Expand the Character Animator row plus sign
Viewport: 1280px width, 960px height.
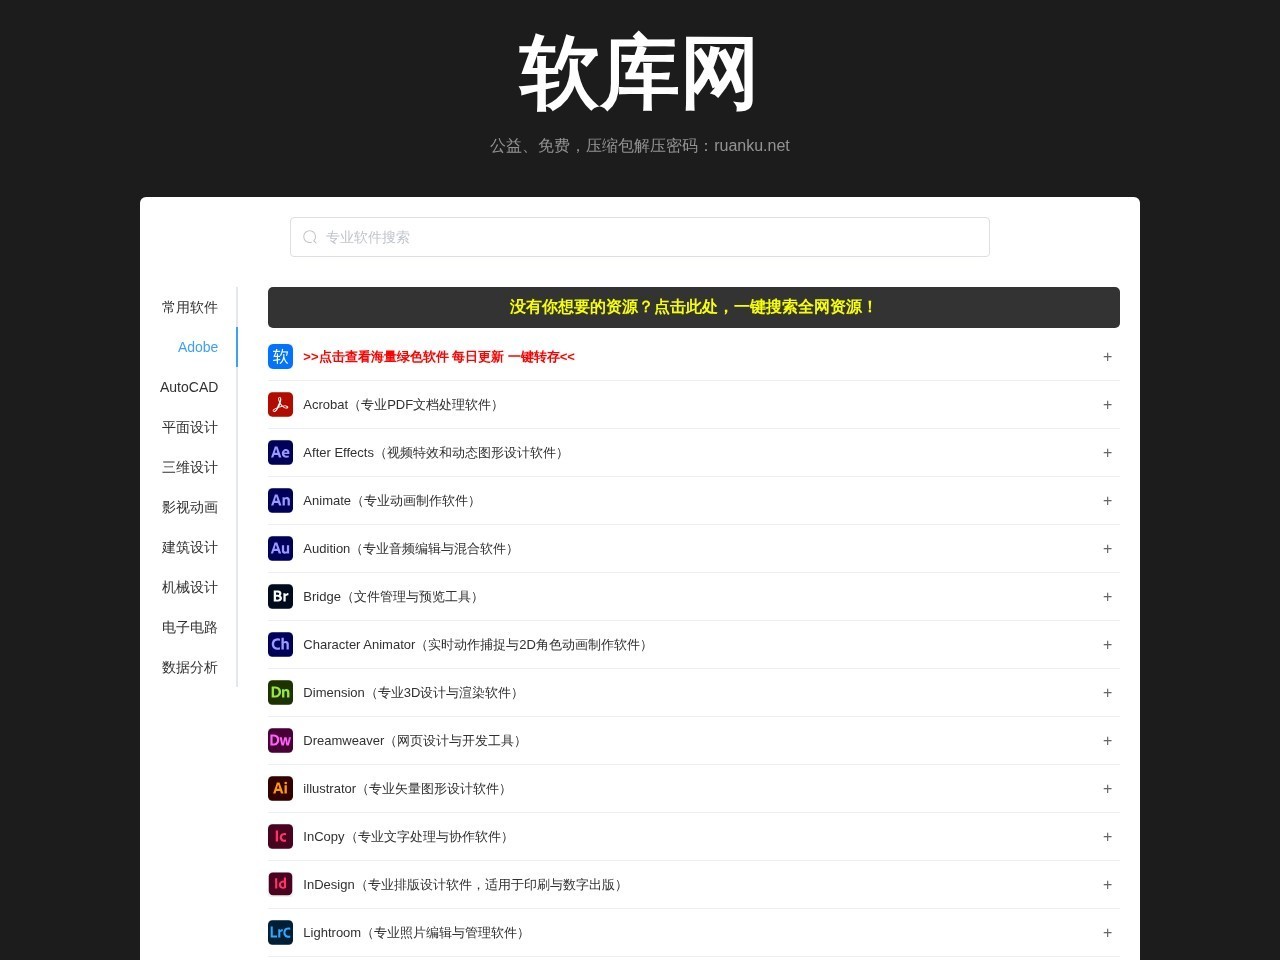point(1107,644)
